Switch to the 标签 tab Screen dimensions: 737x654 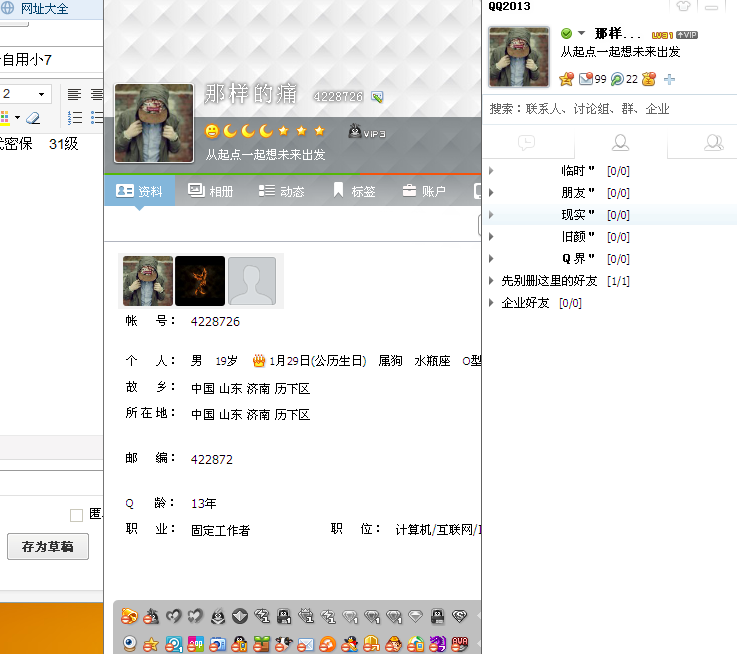coord(354,191)
